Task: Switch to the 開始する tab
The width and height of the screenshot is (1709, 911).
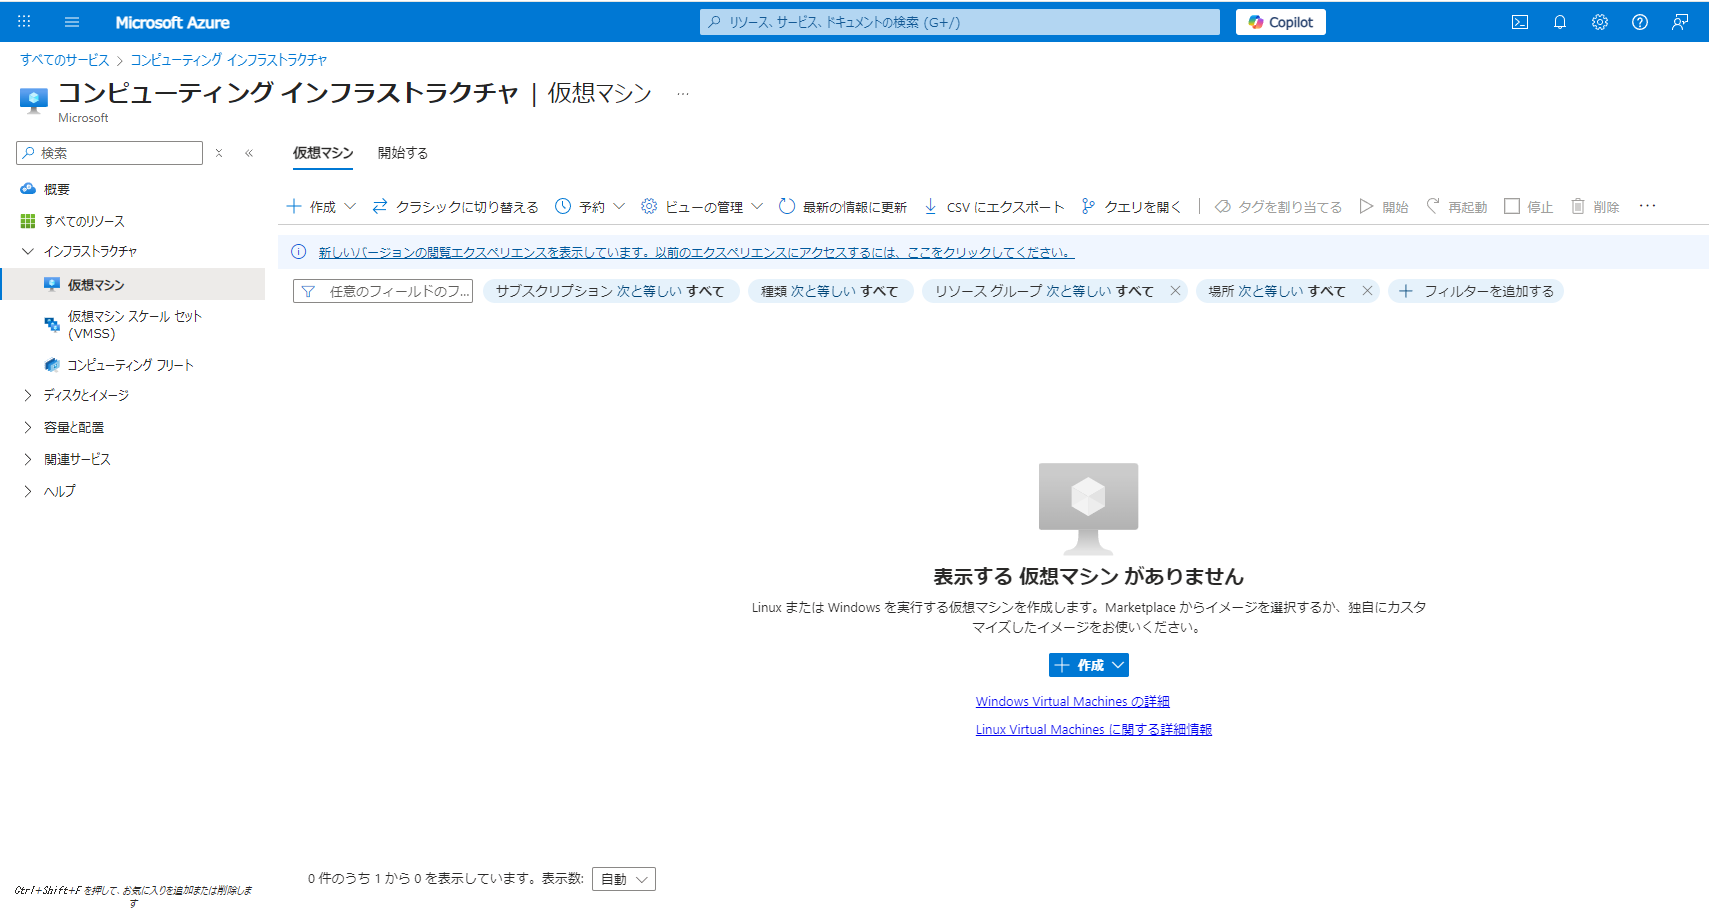Action: coord(403,153)
